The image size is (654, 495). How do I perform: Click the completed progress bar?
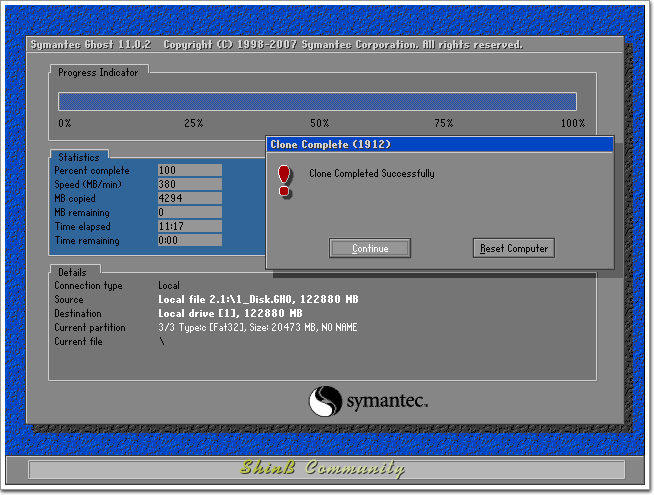[317, 101]
